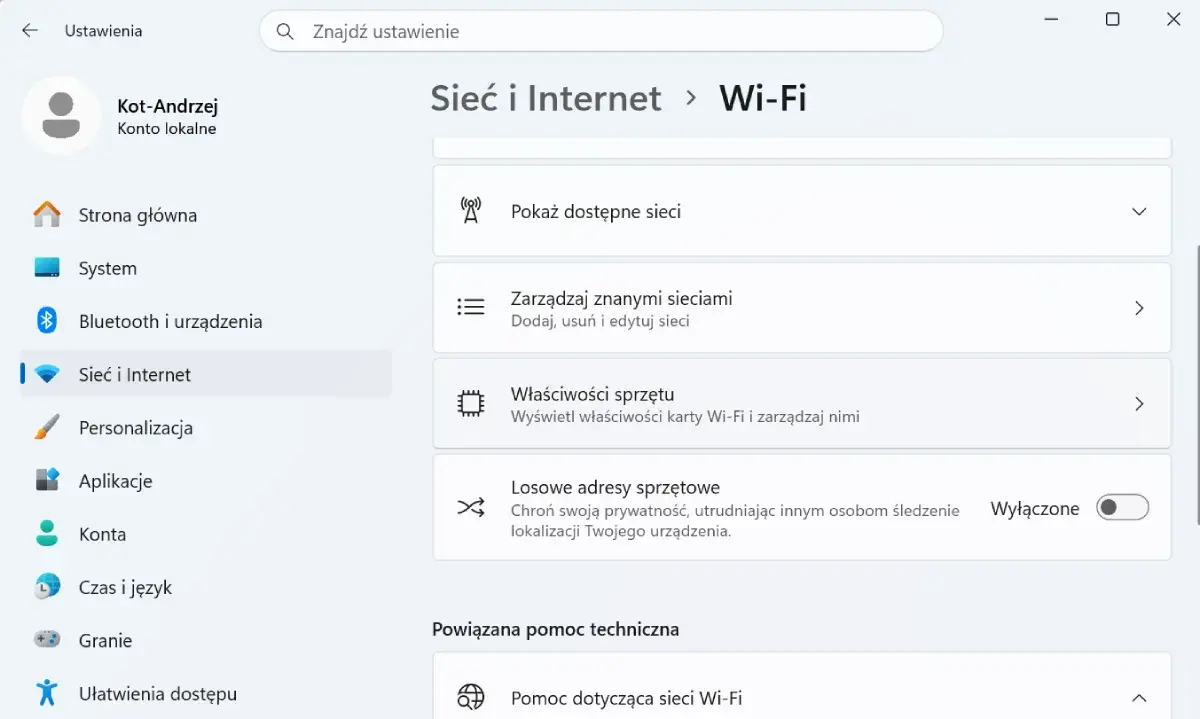Screen dimensions: 1200x719
Task: Toggle Losowe adresy sprzętowe switch
Action: click(x=1122, y=508)
